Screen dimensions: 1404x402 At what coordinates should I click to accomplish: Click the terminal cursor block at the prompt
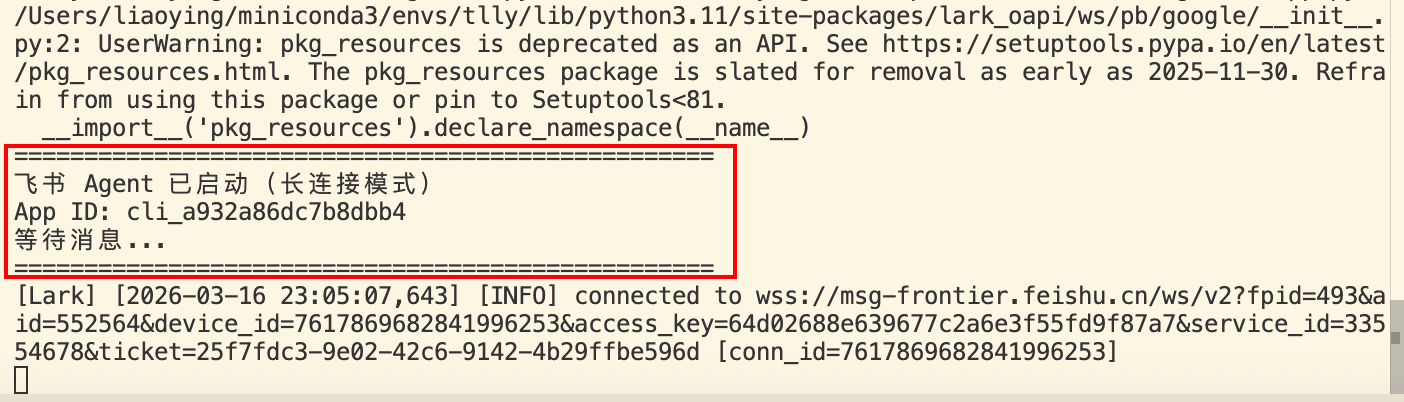(22, 379)
